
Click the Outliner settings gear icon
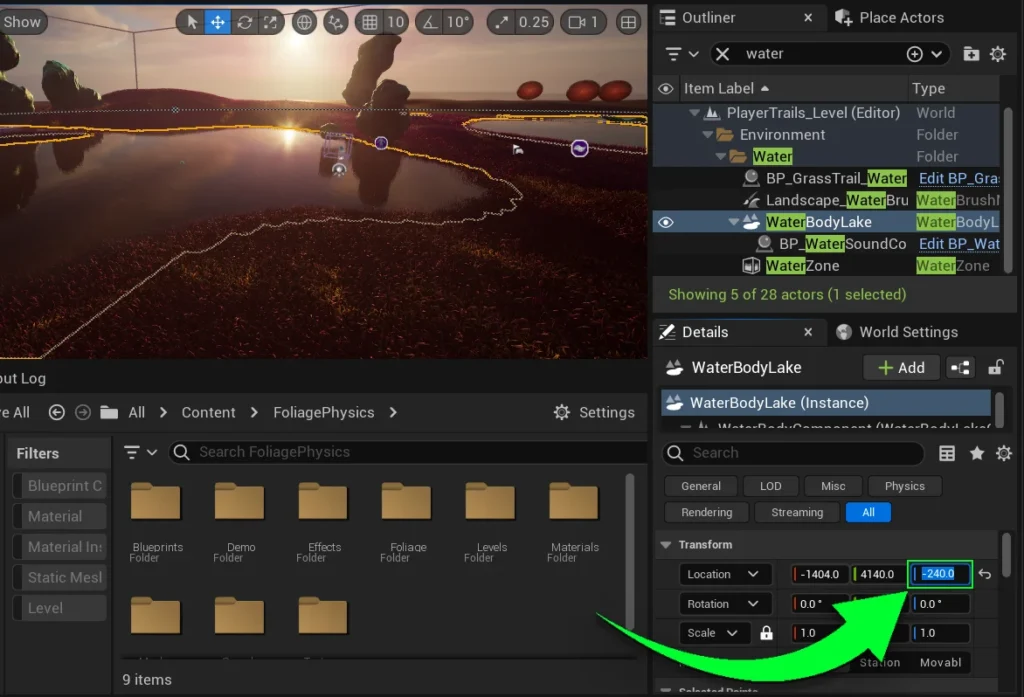(x=997, y=54)
